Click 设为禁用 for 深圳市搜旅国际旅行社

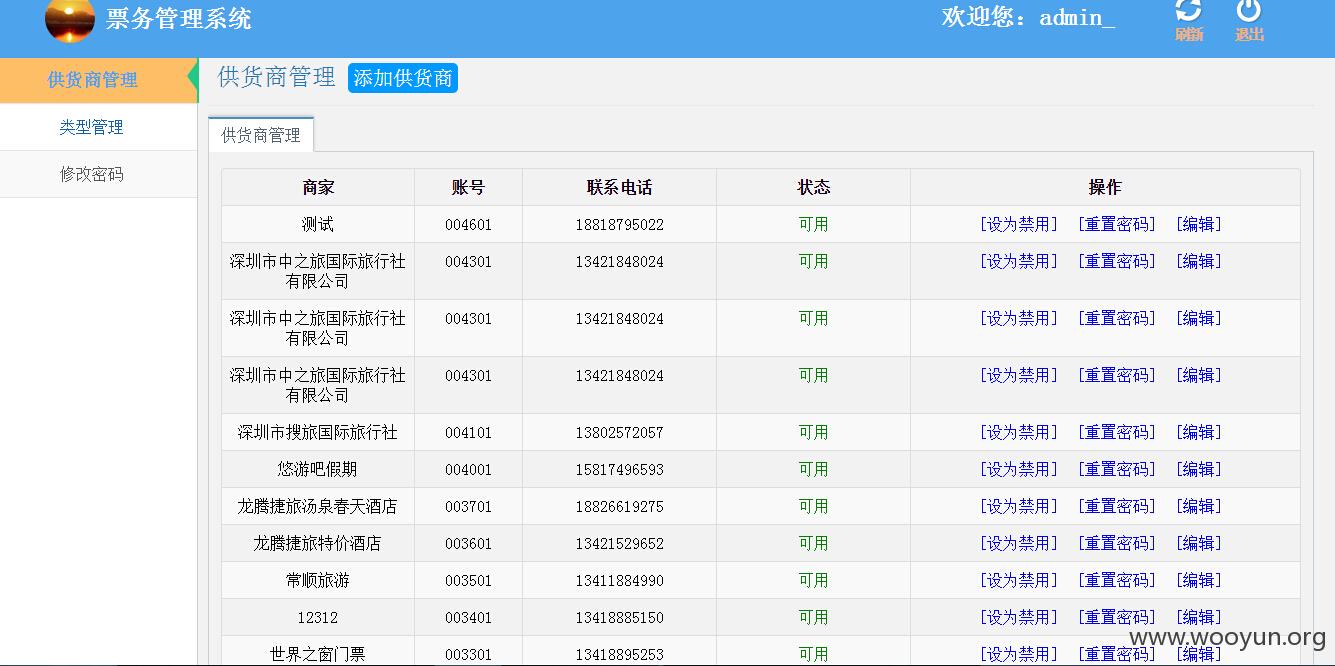click(1018, 432)
